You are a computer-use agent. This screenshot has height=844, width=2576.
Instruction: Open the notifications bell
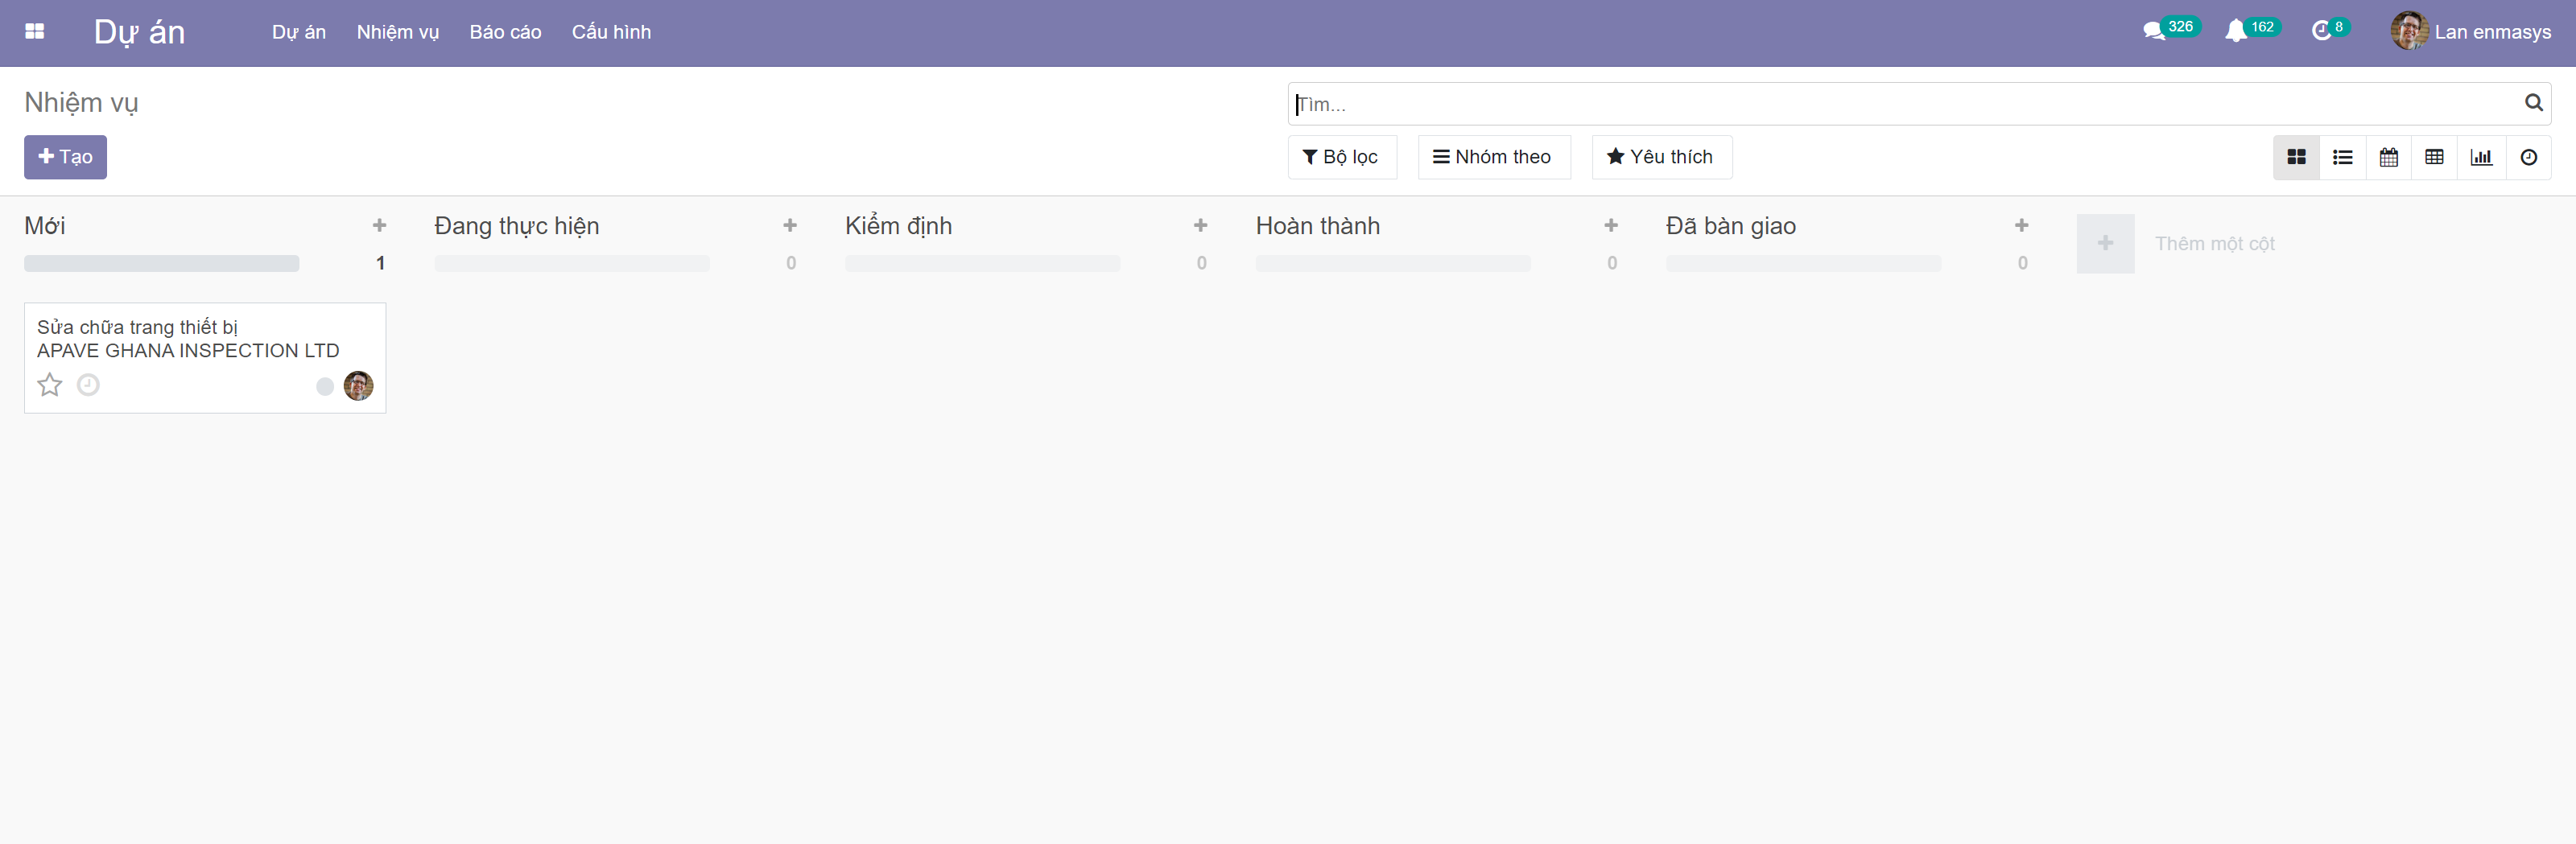(2235, 32)
